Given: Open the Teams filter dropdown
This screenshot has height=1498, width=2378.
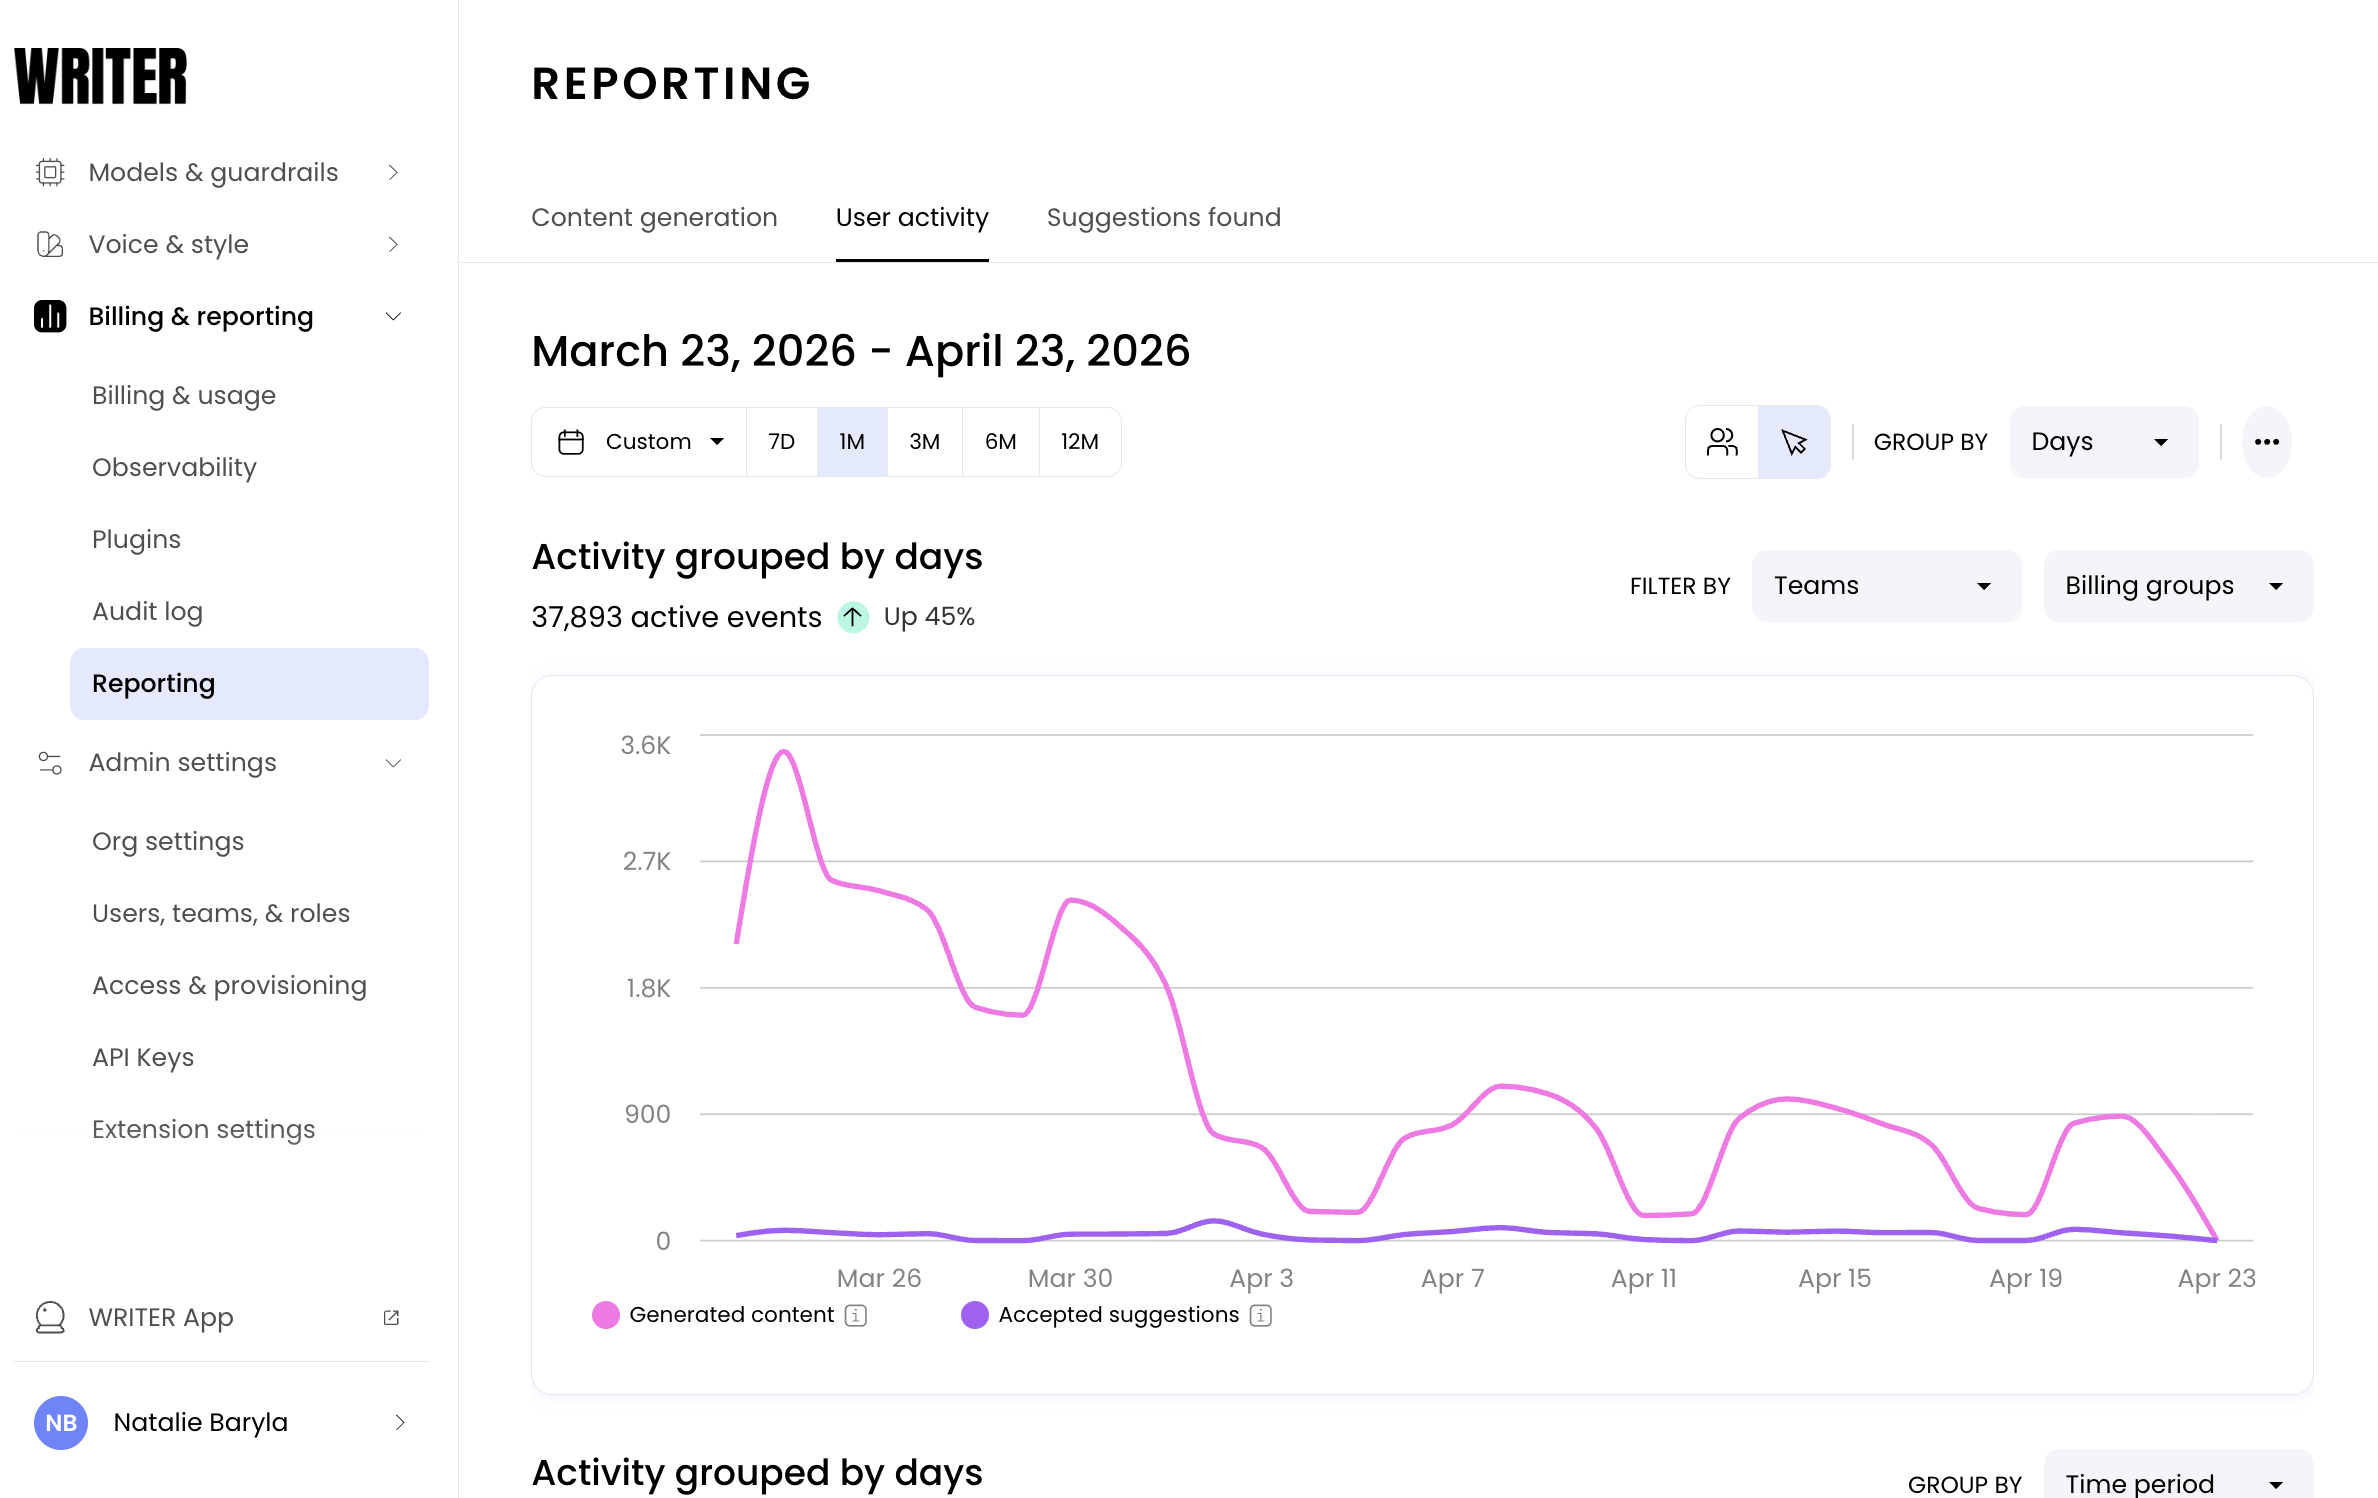Looking at the screenshot, I should [1885, 586].
